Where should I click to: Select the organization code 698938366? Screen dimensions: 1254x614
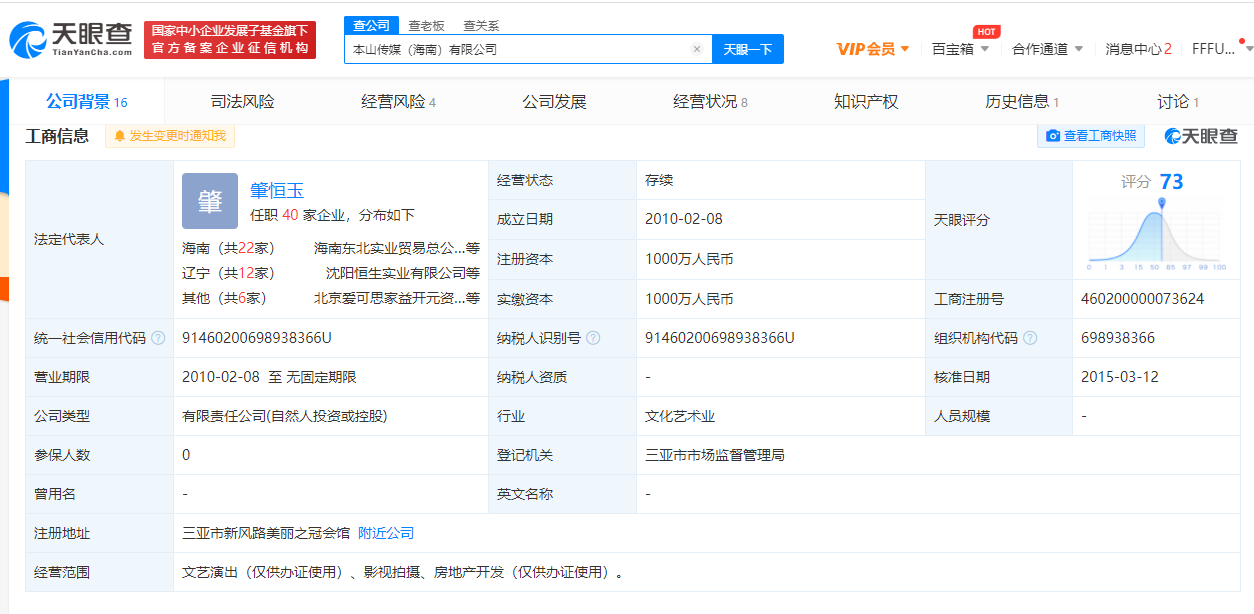(x=1118, y=338)
